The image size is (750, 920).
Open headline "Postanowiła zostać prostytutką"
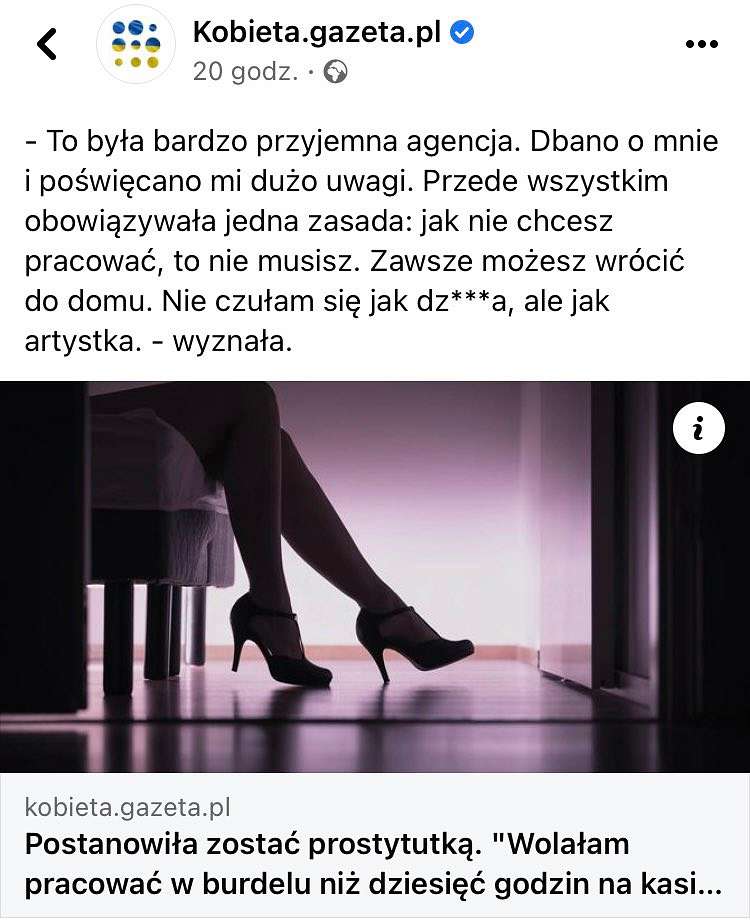(x=249, y=845)
